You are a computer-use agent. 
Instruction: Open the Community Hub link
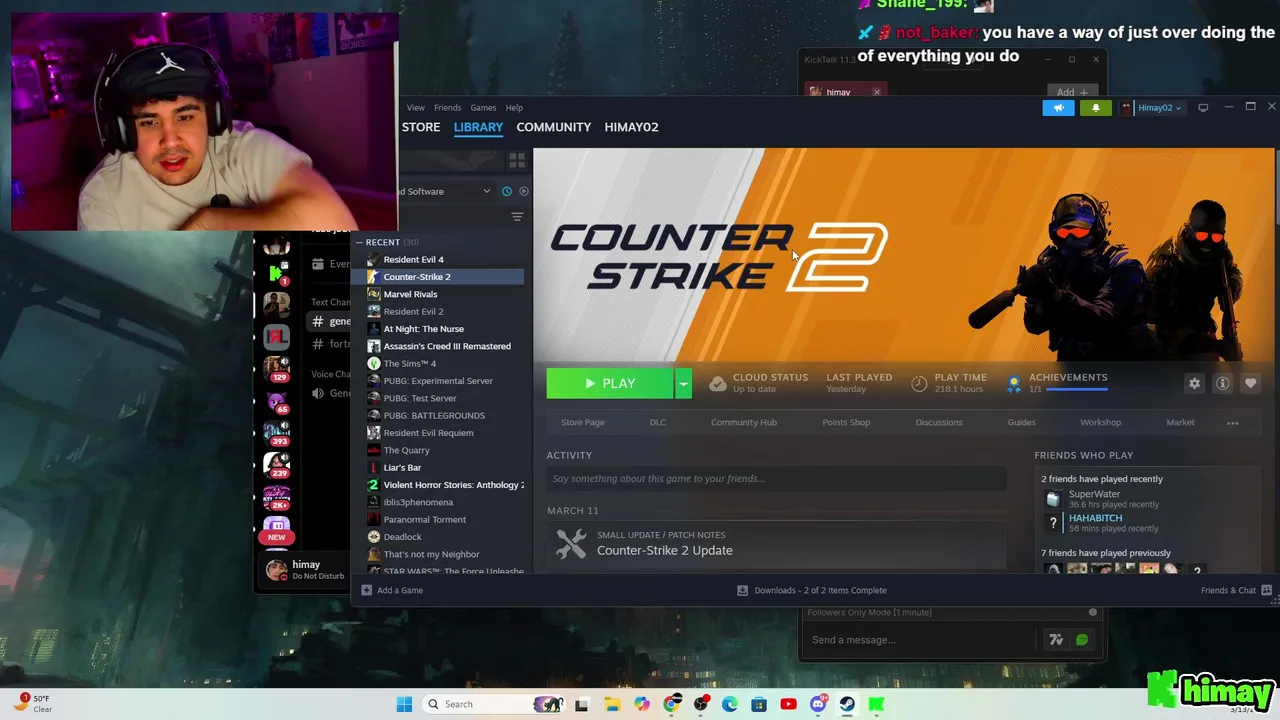(744, 422)
